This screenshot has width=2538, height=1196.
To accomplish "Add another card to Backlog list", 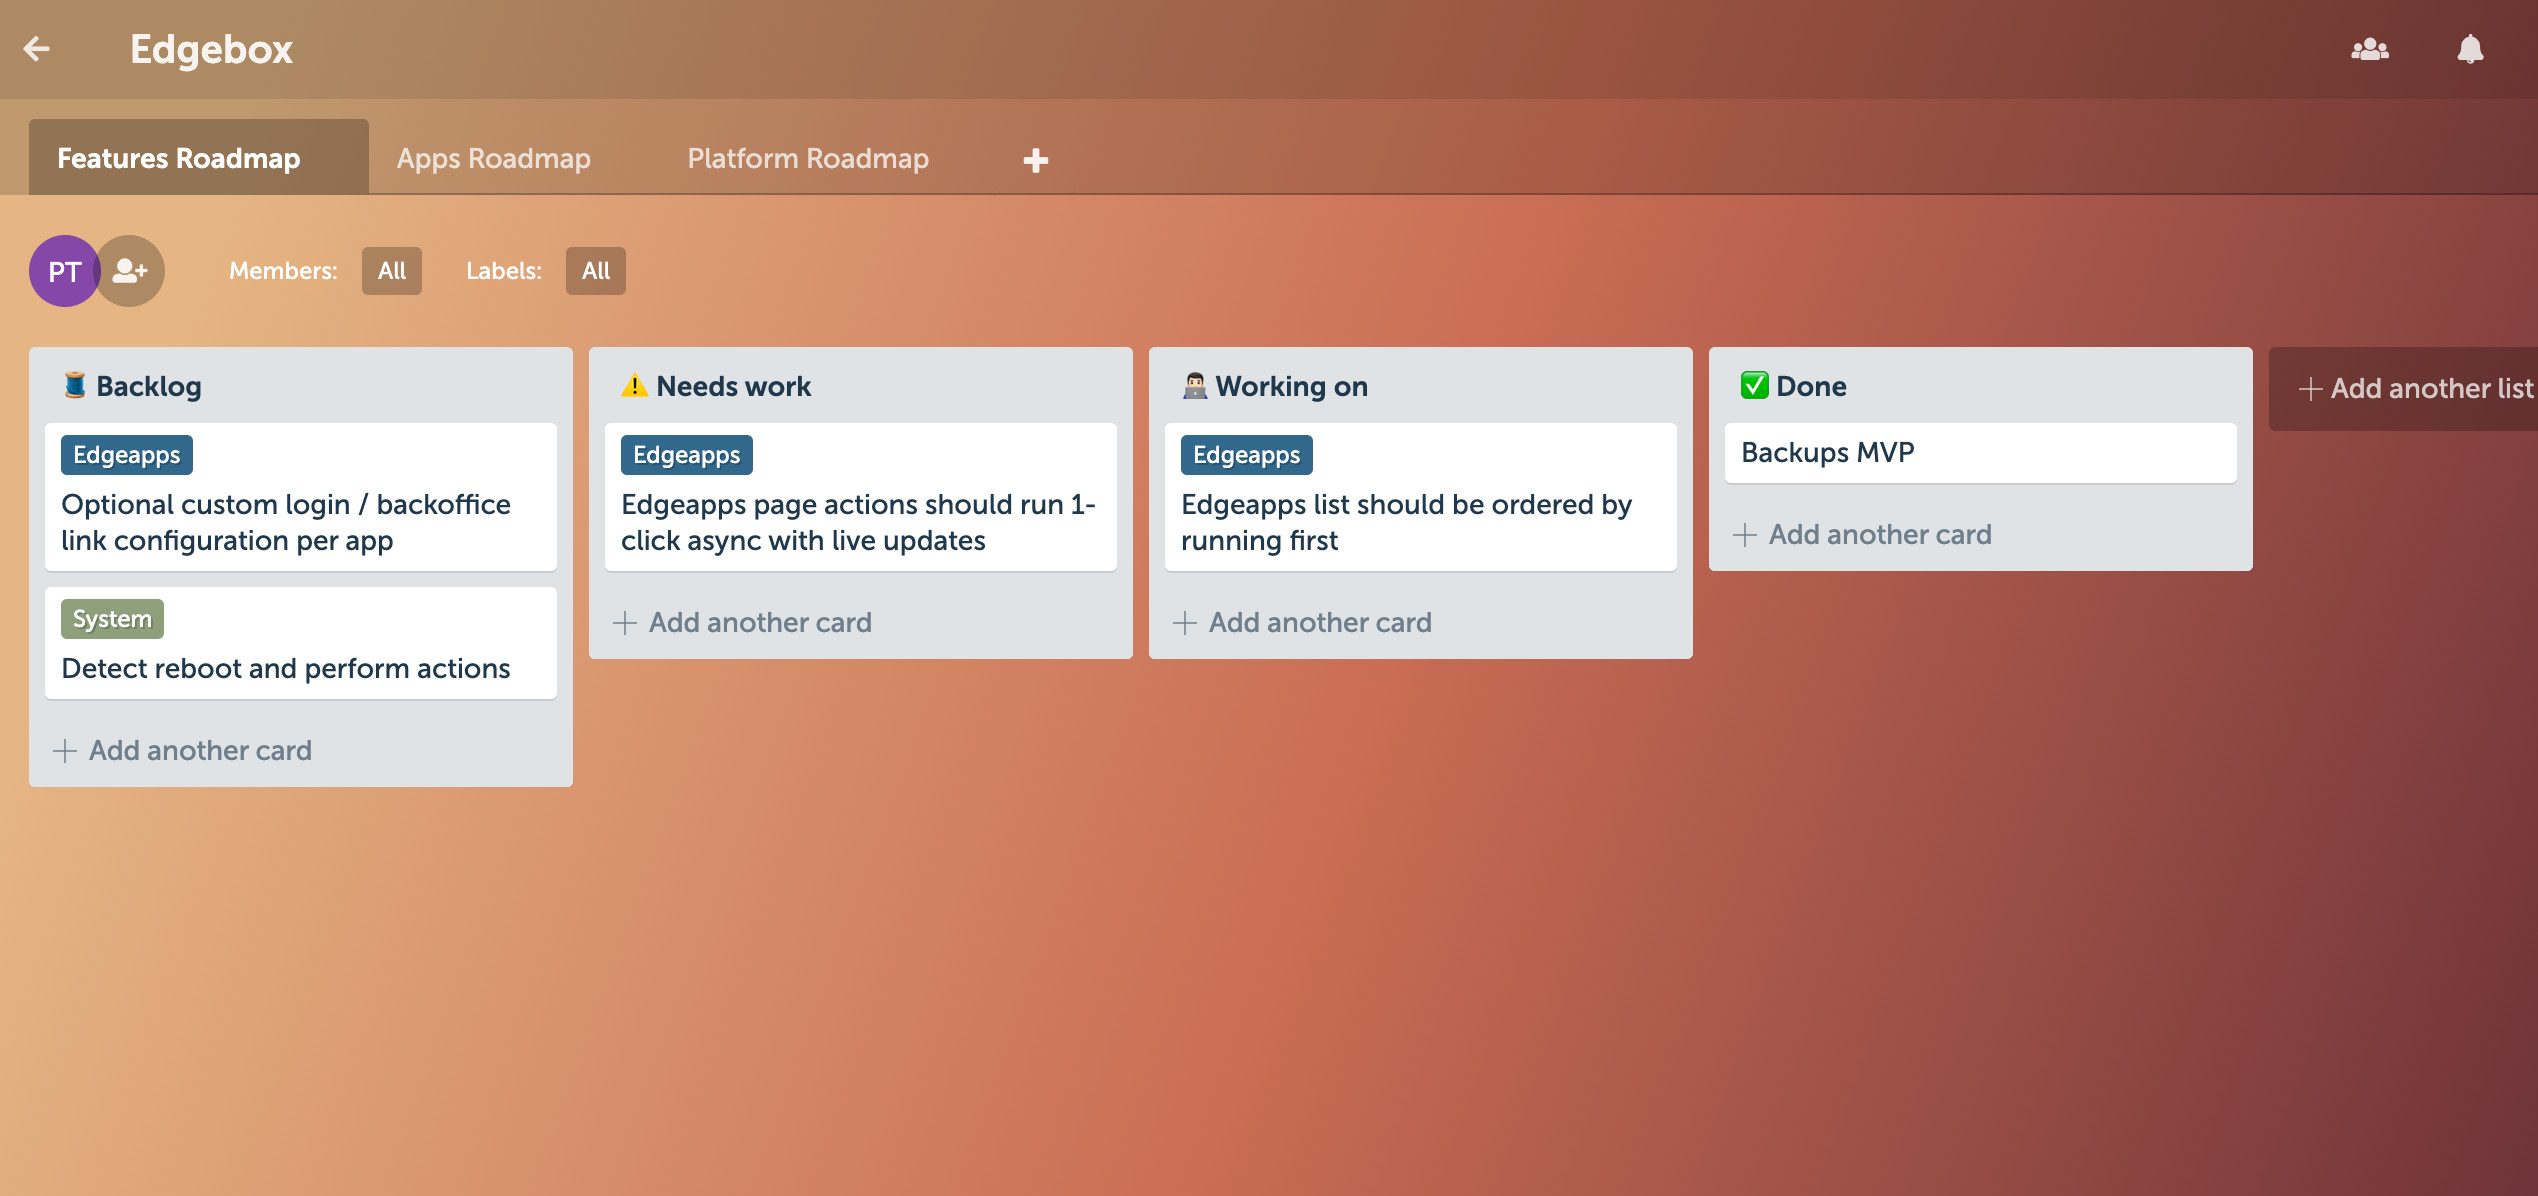I will click(x=181, y=749).
